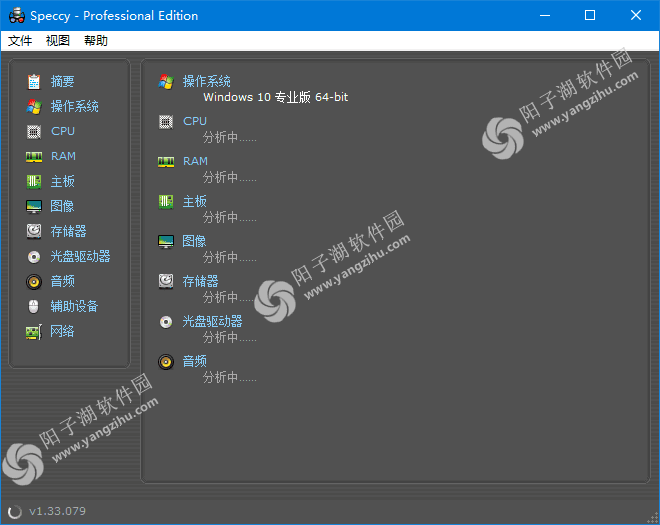
Task: Click the 辅助设备 mouse icon in sidebar
Action: (34, 306)
